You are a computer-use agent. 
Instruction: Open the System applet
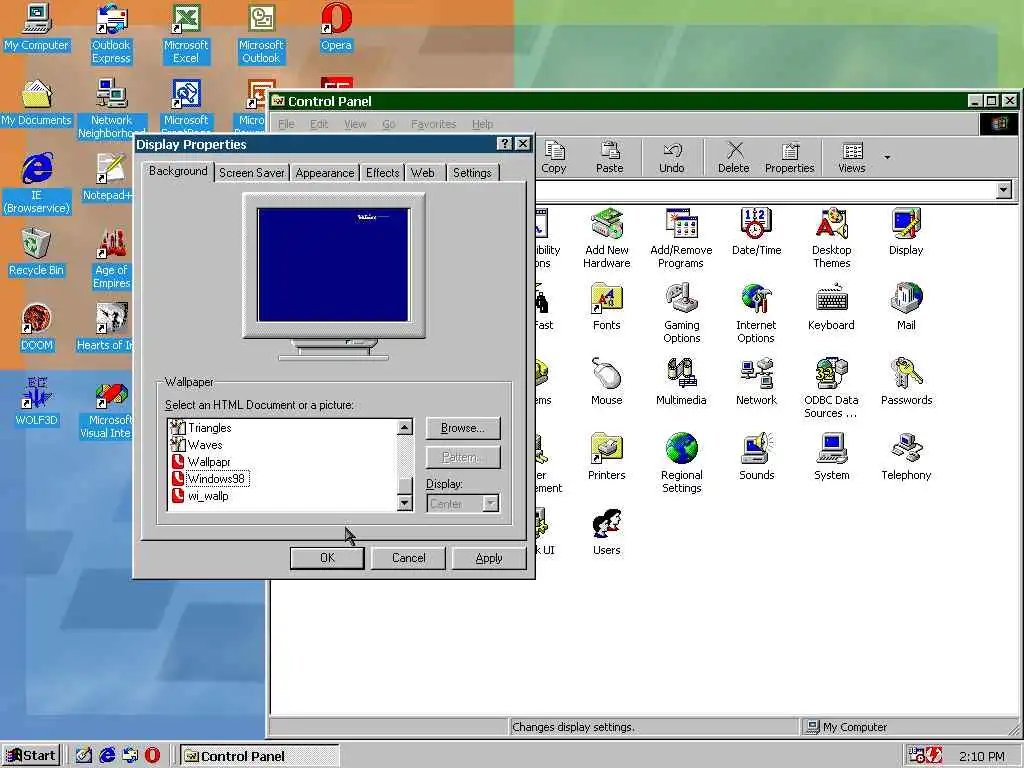pyautogui.click(x=831, y=456)
